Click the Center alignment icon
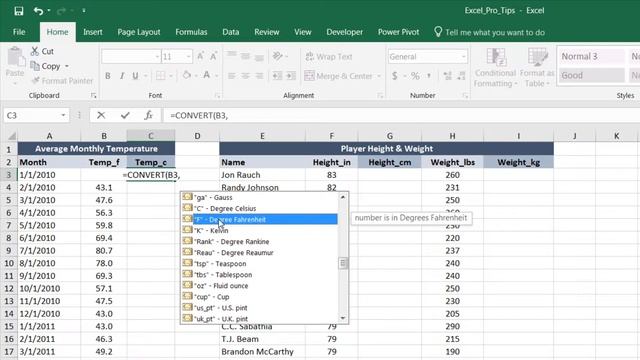This screenshot has width=640, height=360. tap(245, 76)
